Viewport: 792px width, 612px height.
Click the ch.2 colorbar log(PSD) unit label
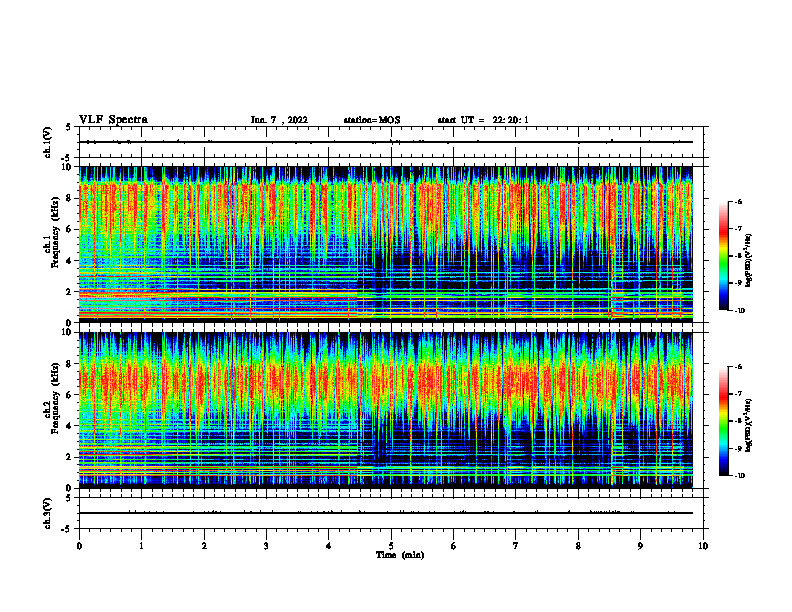[x=749, y=425]
